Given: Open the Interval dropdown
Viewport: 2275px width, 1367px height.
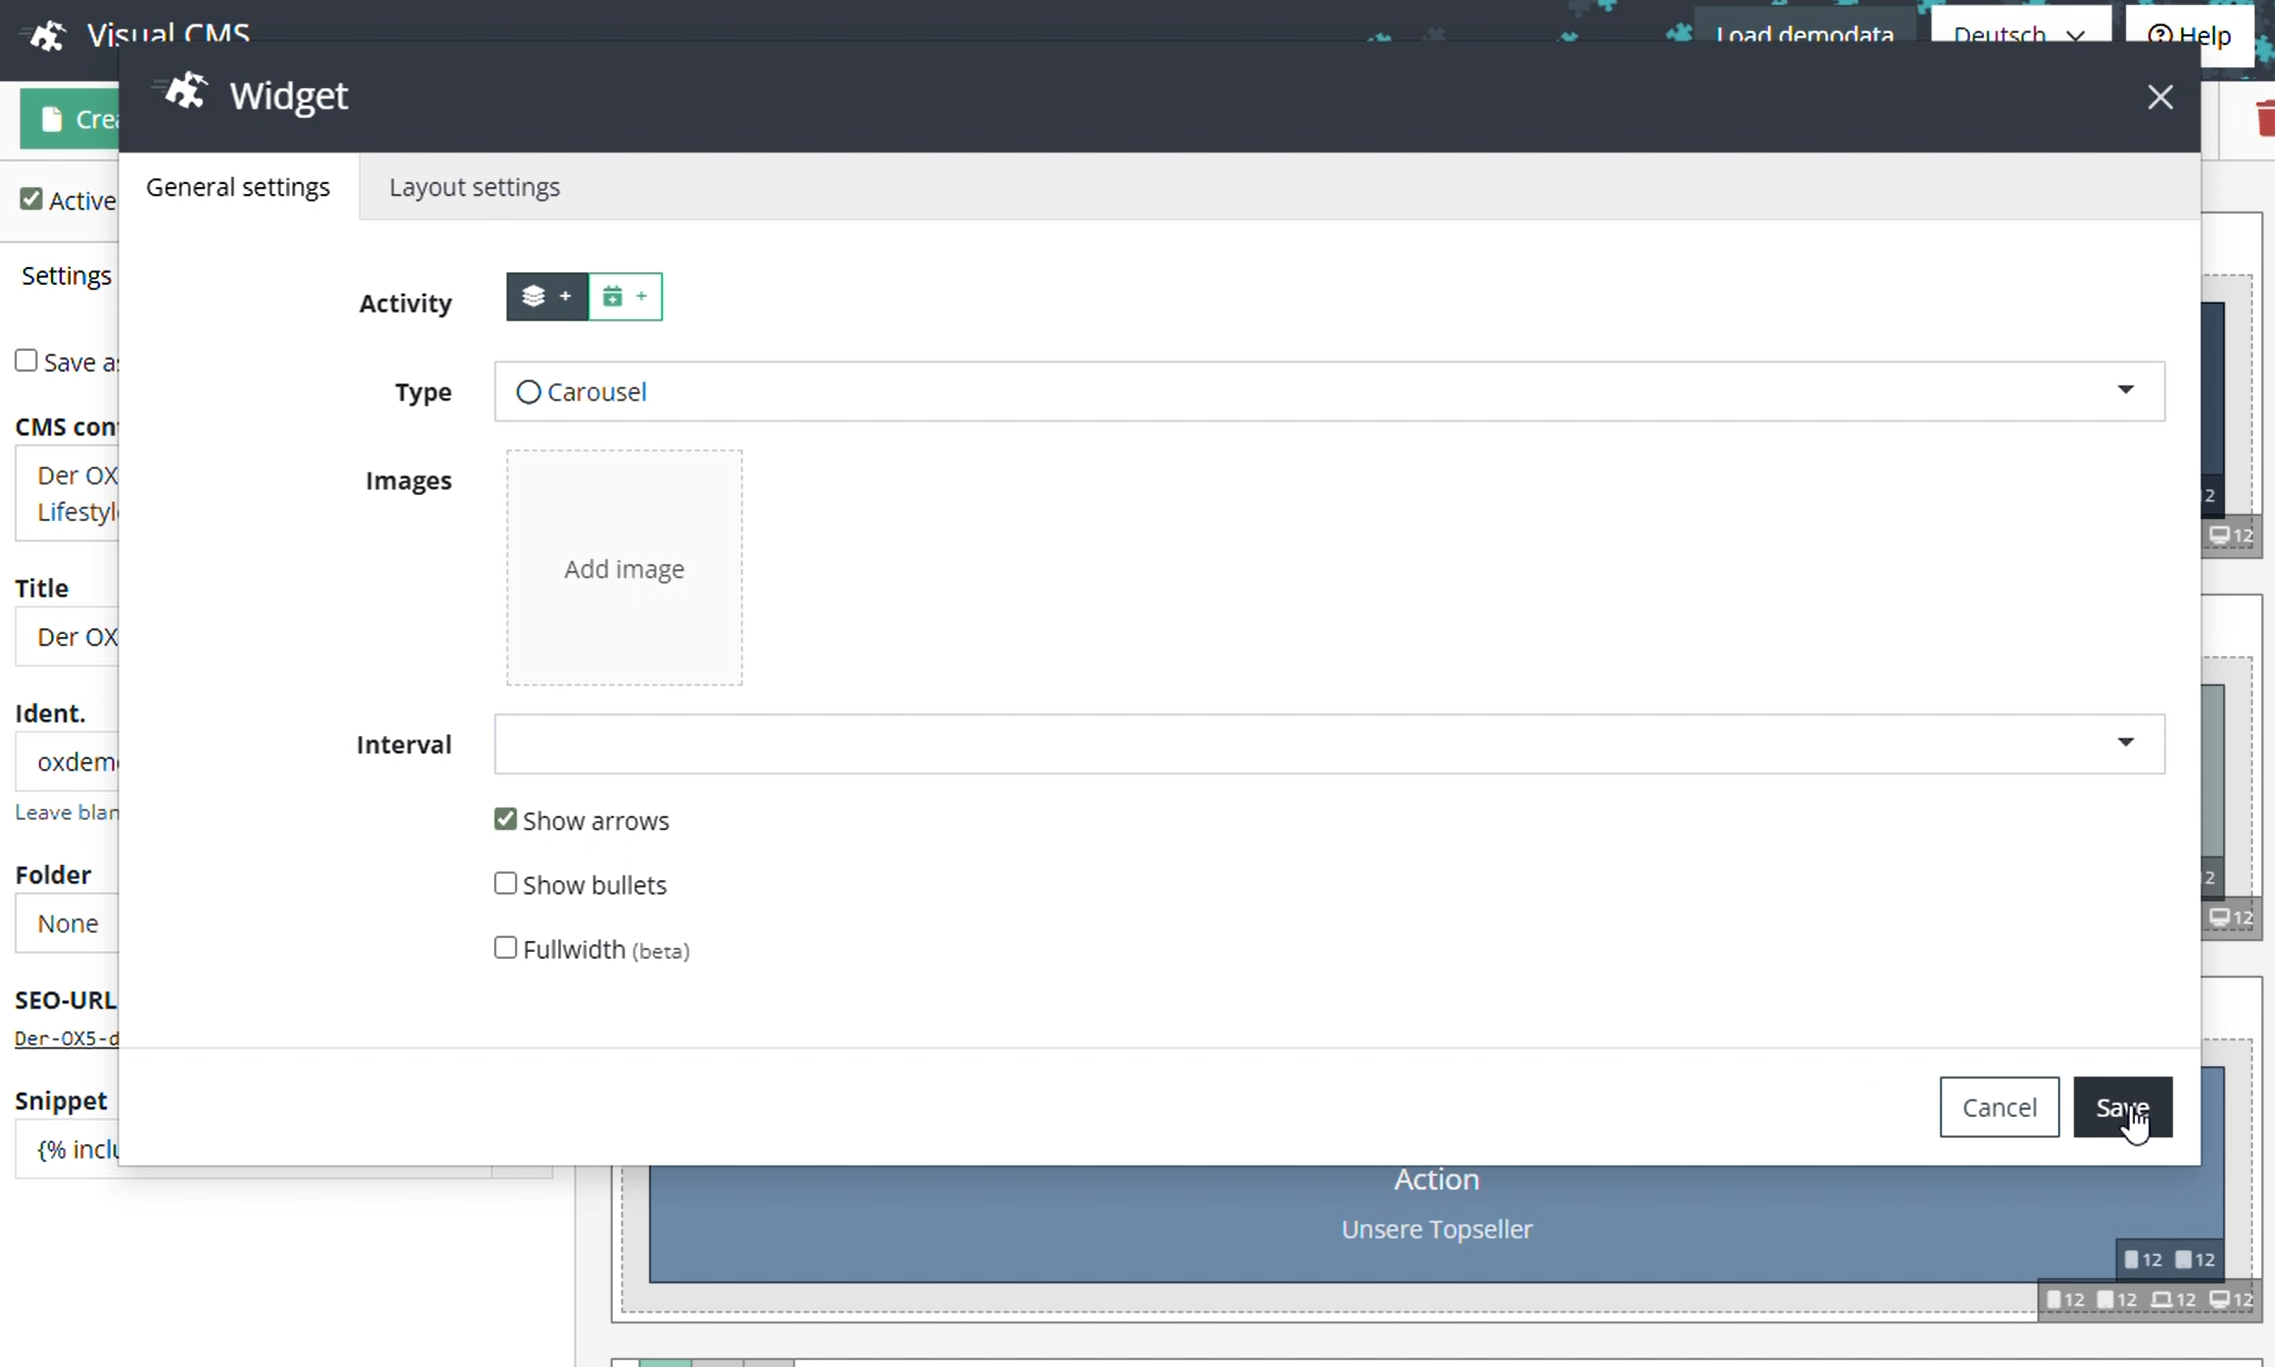Looking at the screenshot, I should tap(2125, 743).
